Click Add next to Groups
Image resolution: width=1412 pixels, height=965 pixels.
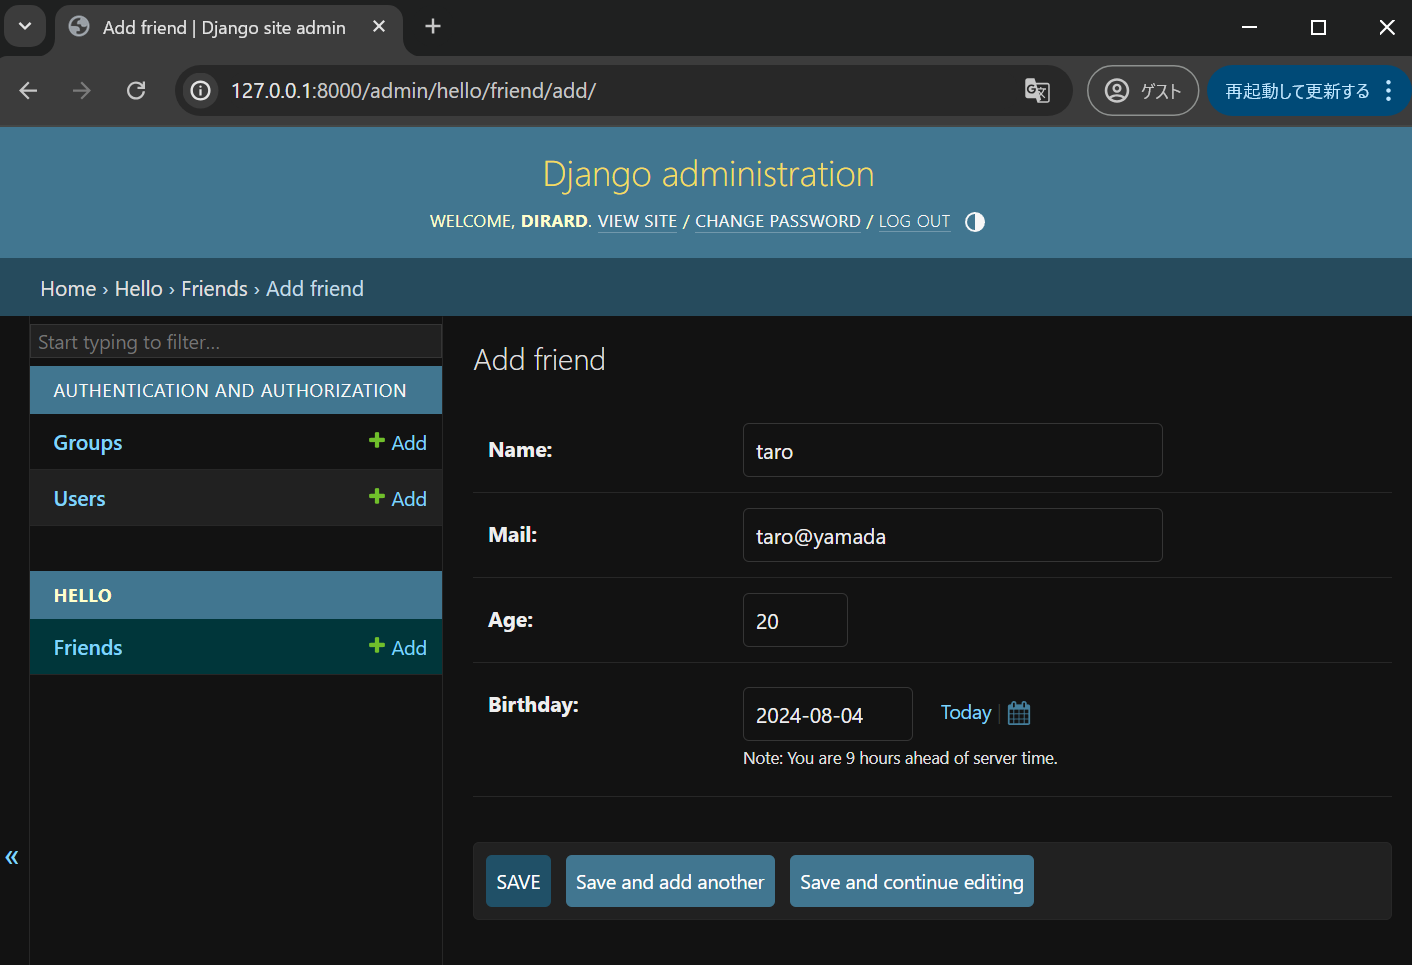(x=398, y=443)
